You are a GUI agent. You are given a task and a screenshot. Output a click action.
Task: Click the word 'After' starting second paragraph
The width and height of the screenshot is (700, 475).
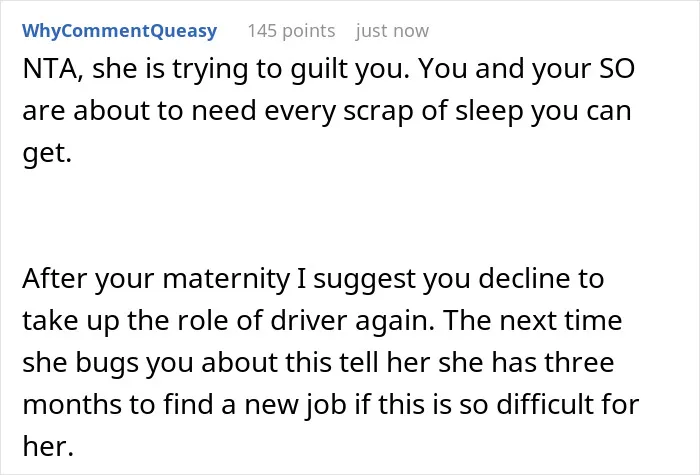54,279
